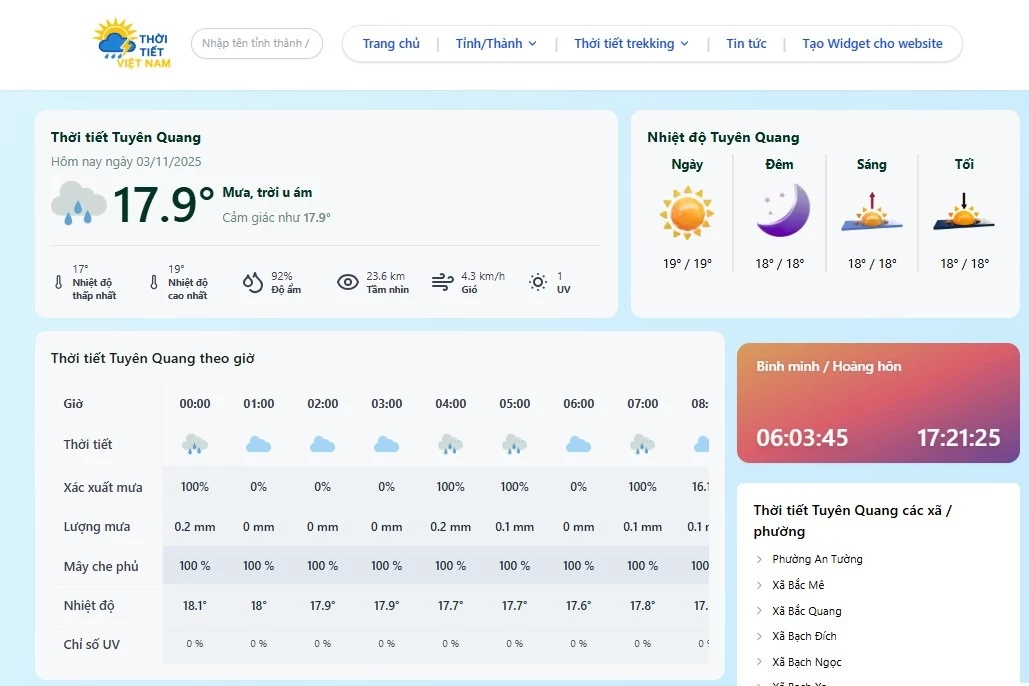This screenshot has width=1029, height=686.
Task: Click the moon icon under Đêm
Action: (x=782, y=211)
